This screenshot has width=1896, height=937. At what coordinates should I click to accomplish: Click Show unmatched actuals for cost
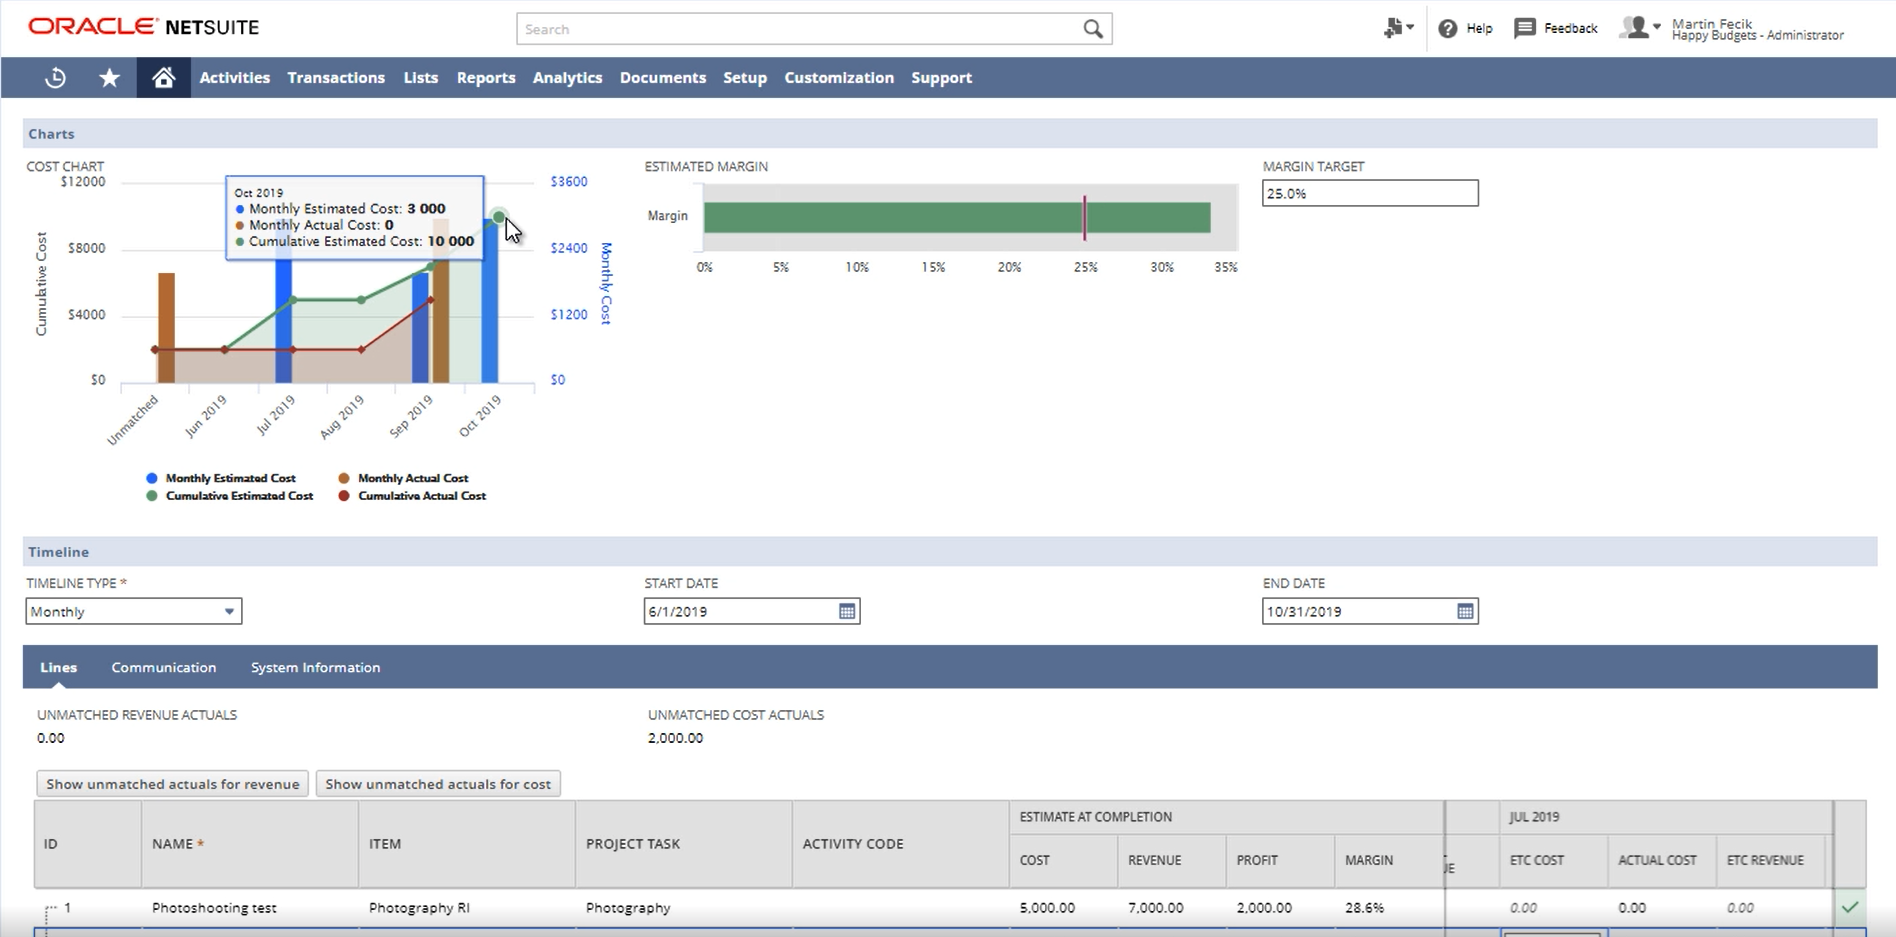(x=438, y=784)
